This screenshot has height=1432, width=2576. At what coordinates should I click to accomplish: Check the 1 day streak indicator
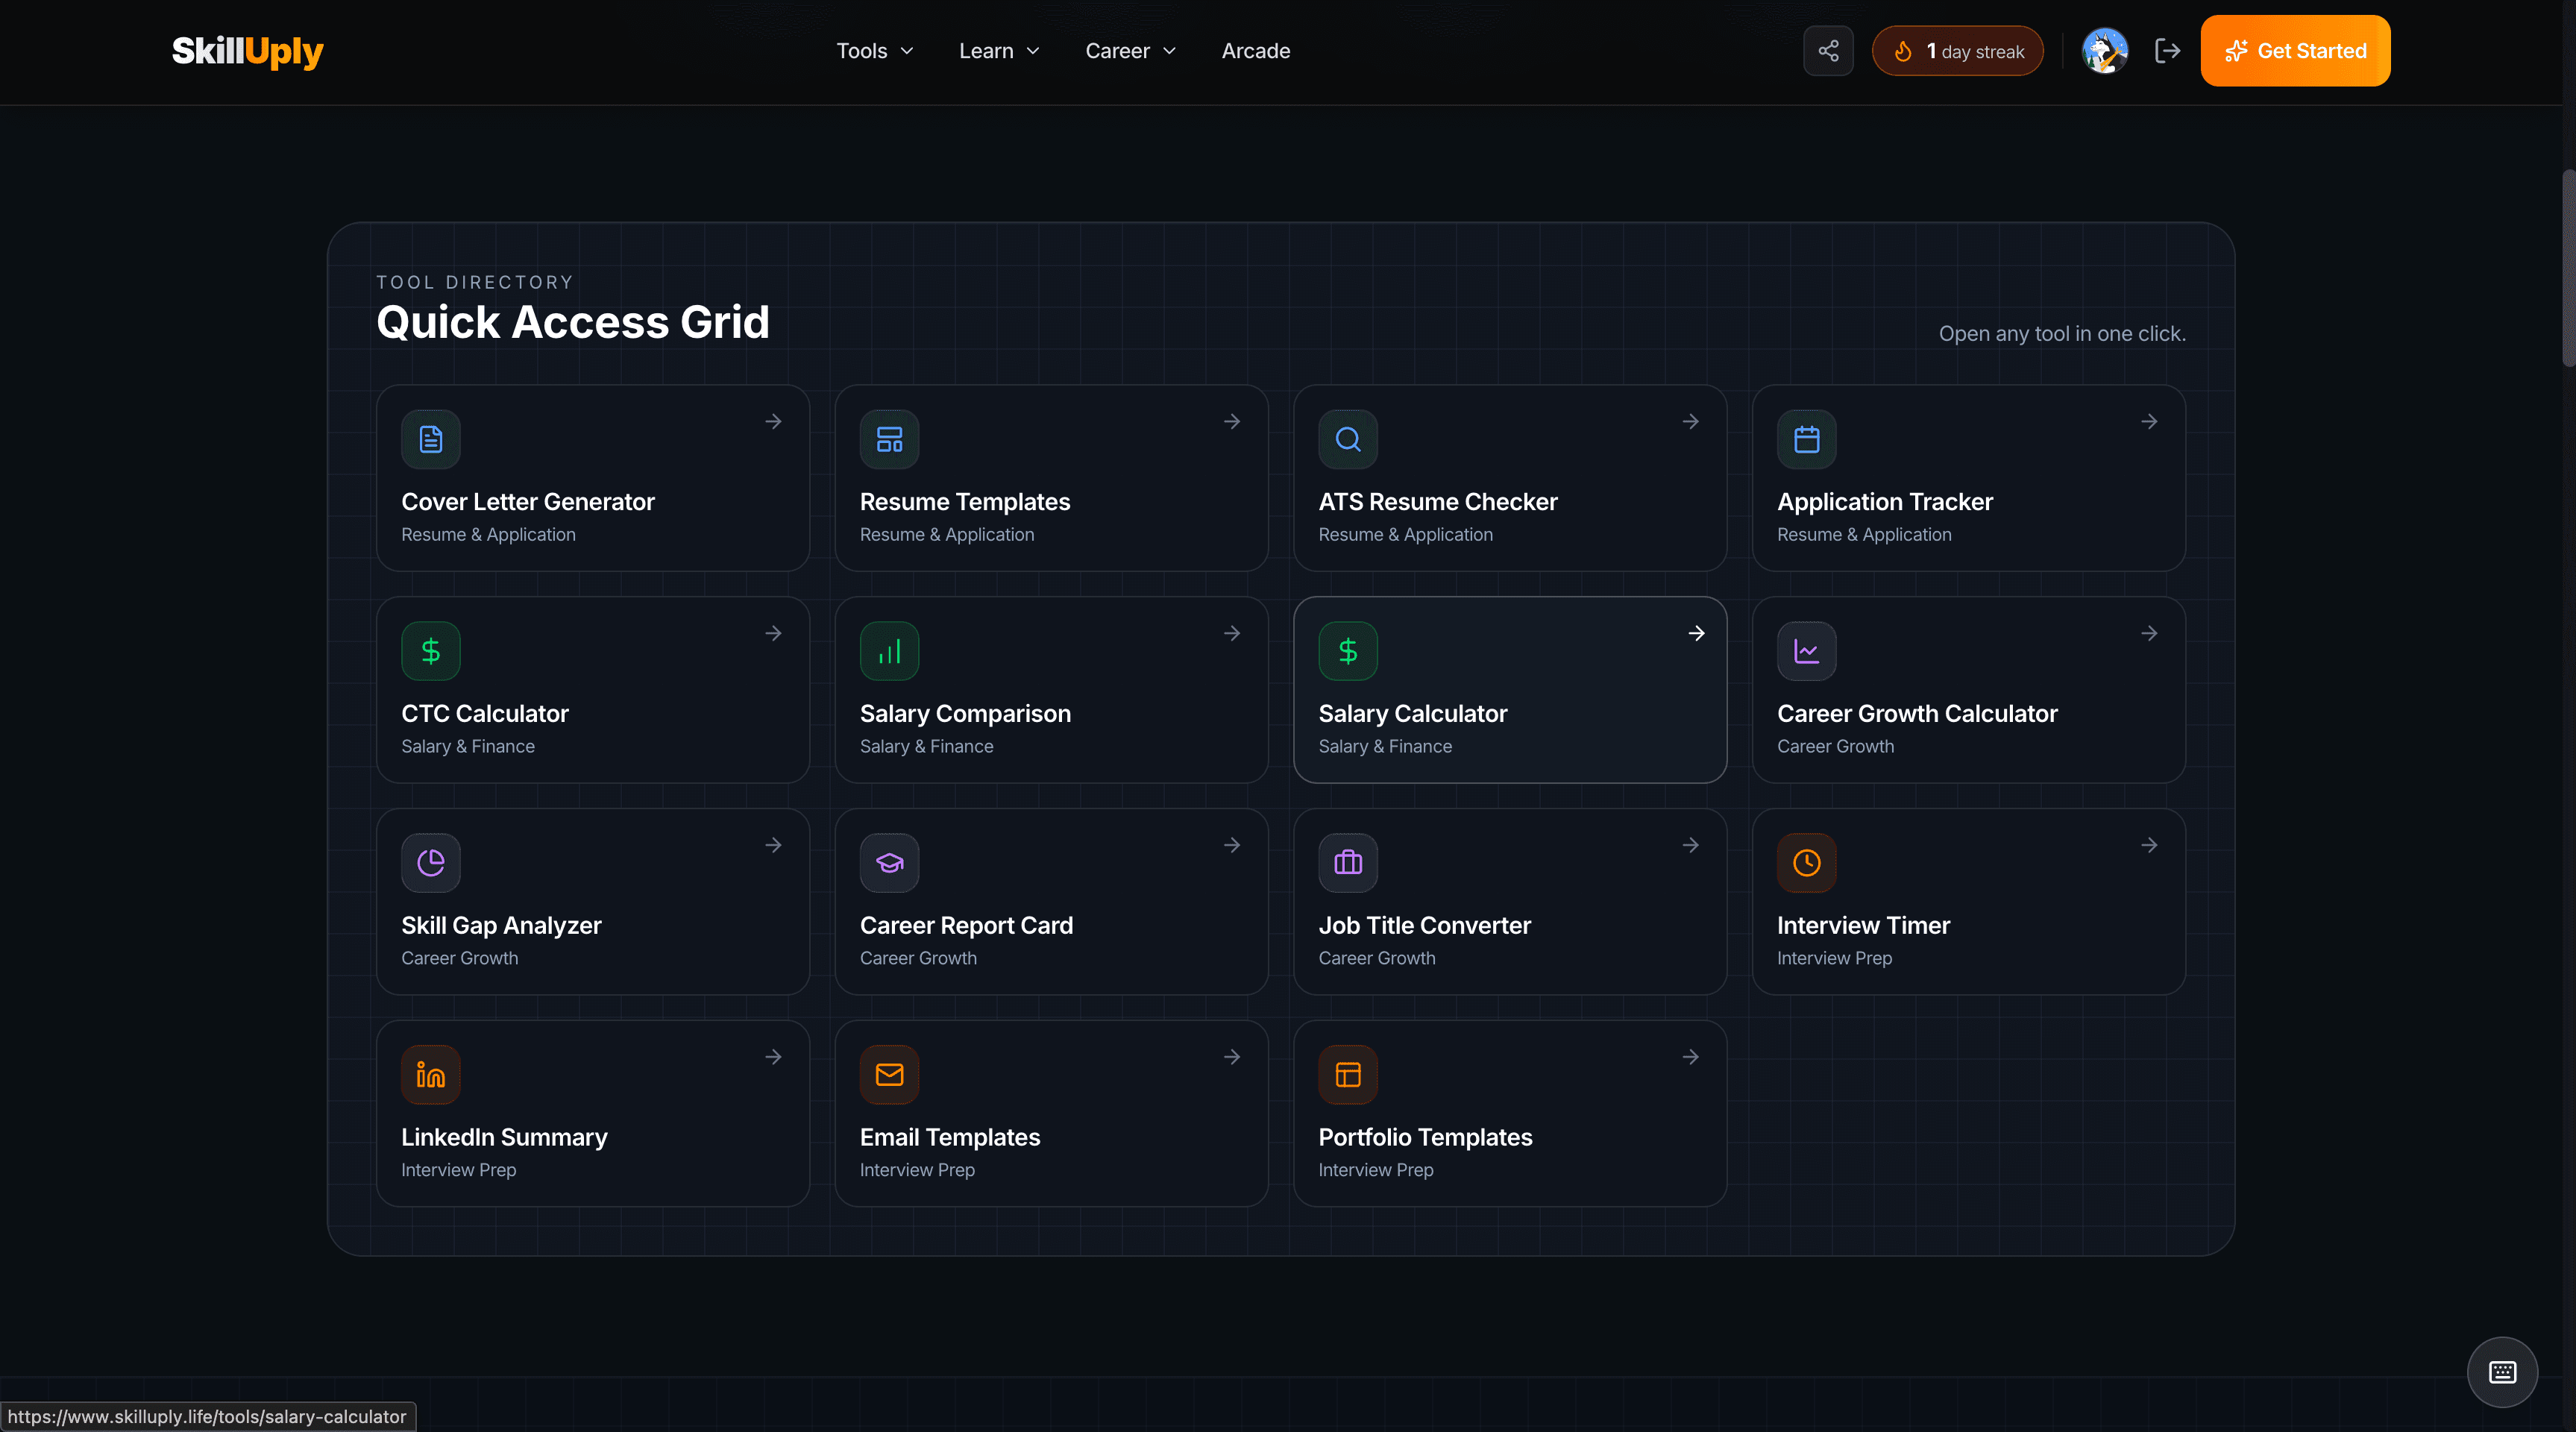[1956, 50]
